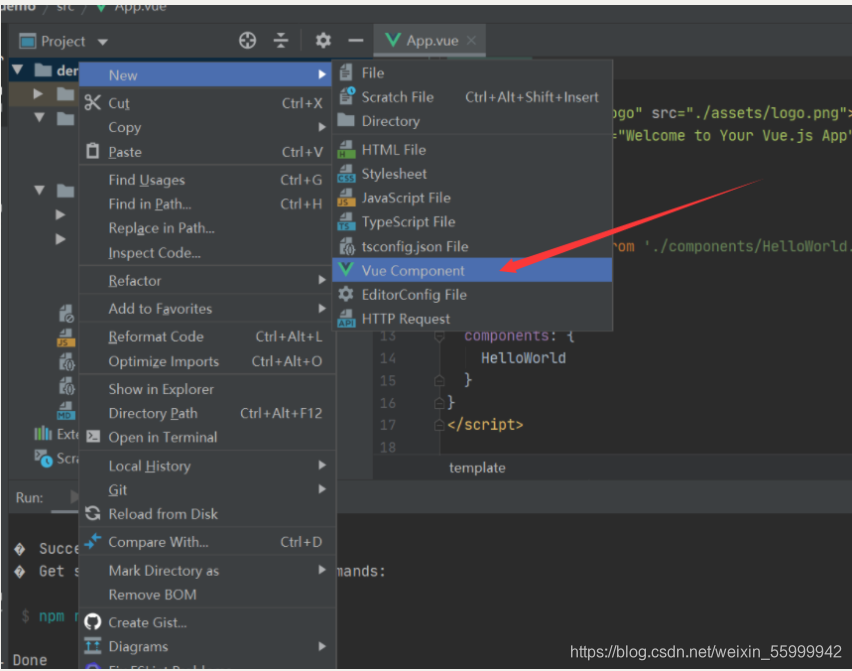Viewport: 852px width, 671px height.
Task: Click the Paste clipboard icon
Action: [x=93, y=151]
